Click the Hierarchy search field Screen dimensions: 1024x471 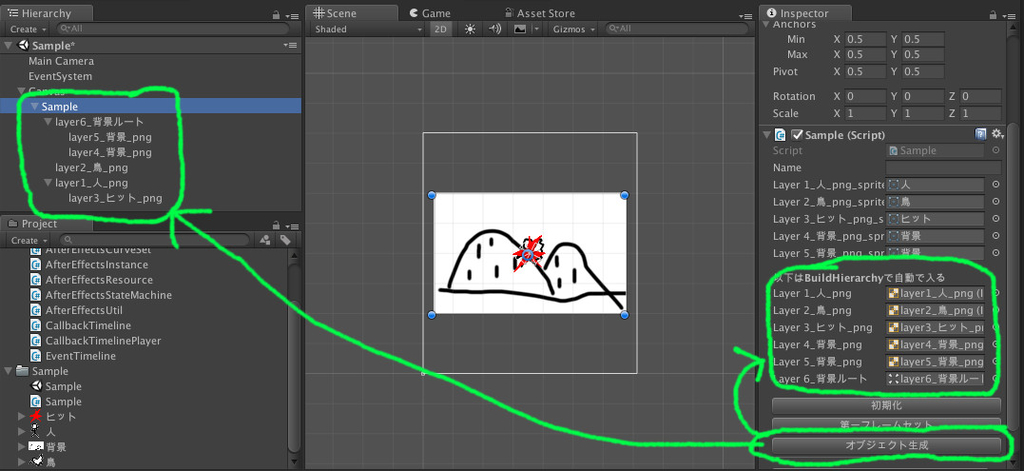pos(172,29)
